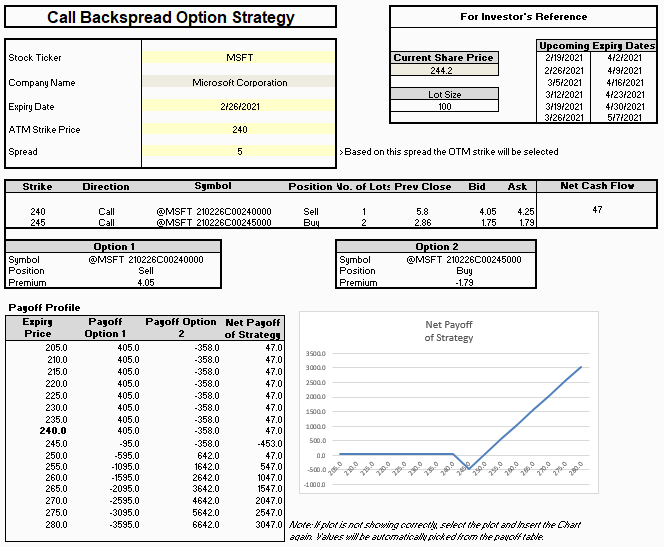This screenshot has width=664, height=547.
Task: Select upcoming expiry date 4/16/2021
Action: click(624, 82)
